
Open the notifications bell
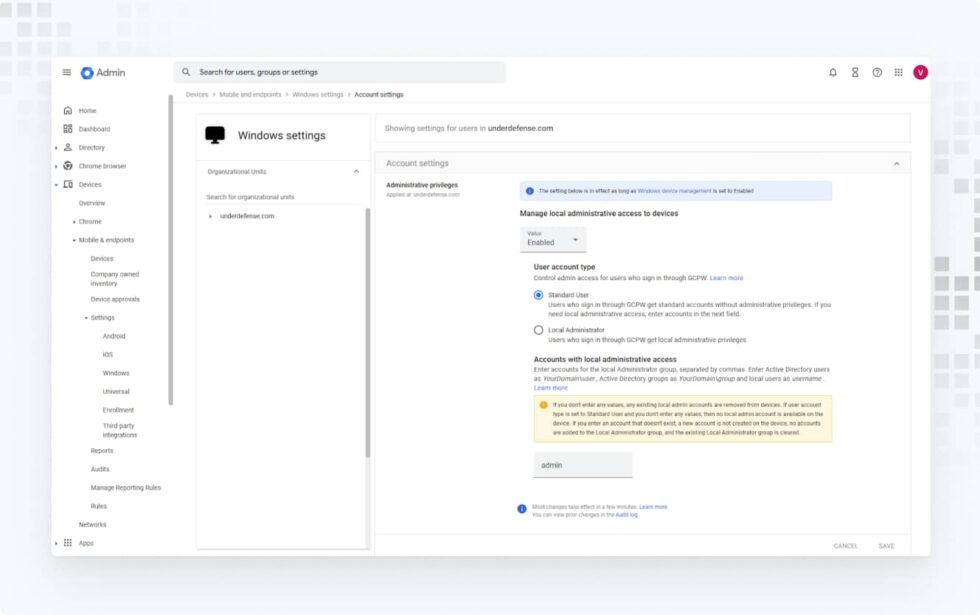click(x=831, y=72)
